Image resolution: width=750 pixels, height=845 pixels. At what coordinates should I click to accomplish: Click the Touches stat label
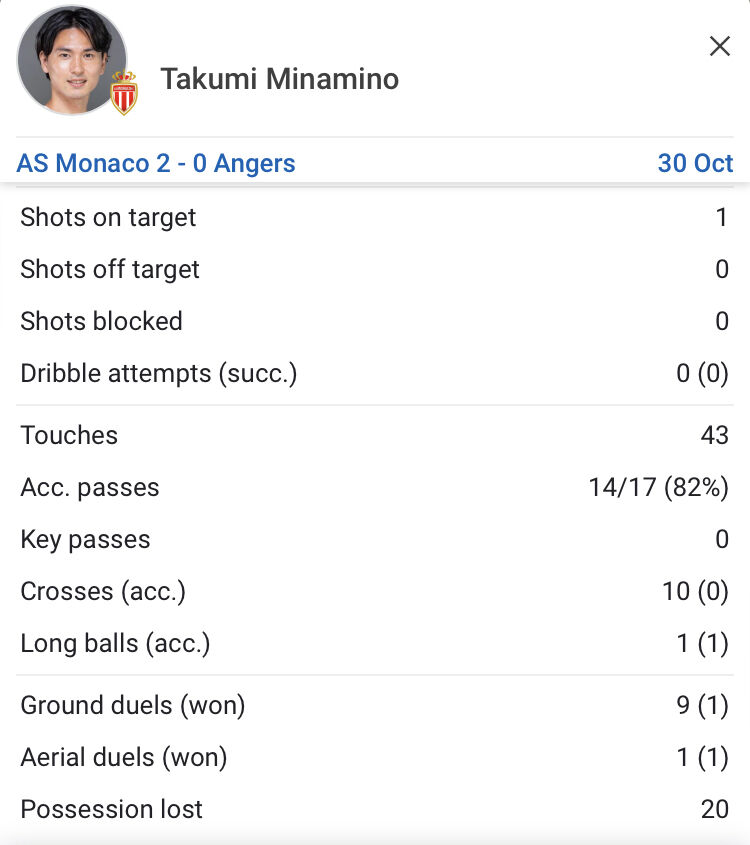pos(69,435)
